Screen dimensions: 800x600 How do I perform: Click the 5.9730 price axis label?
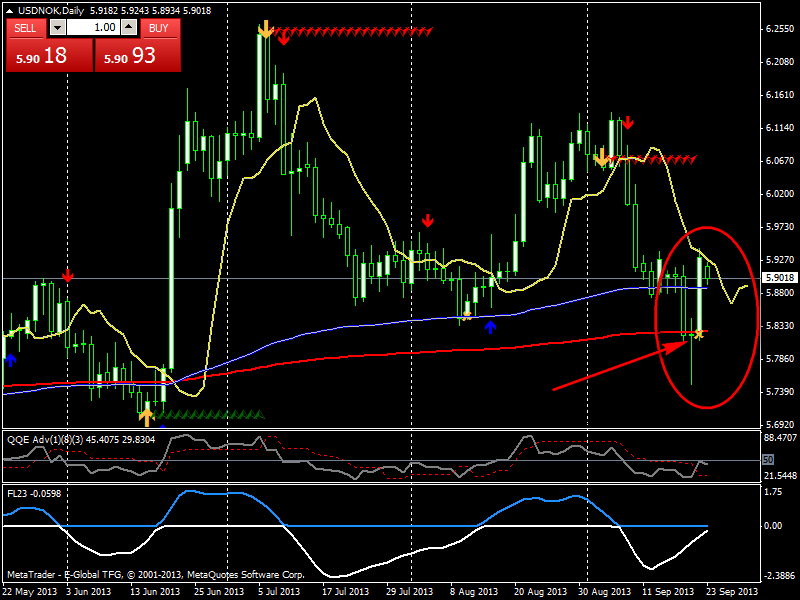(x=780, y=227)
